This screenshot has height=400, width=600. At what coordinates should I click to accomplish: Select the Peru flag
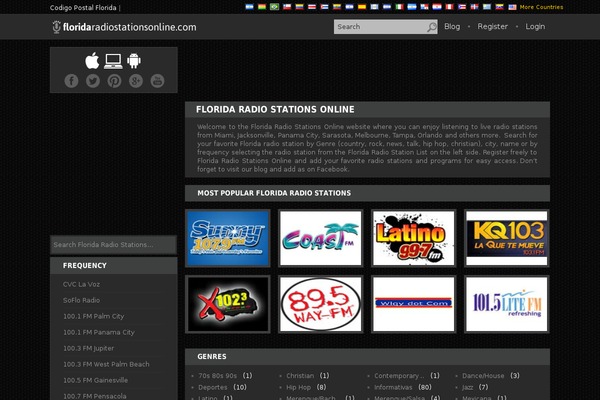click(x=450, y=7)
